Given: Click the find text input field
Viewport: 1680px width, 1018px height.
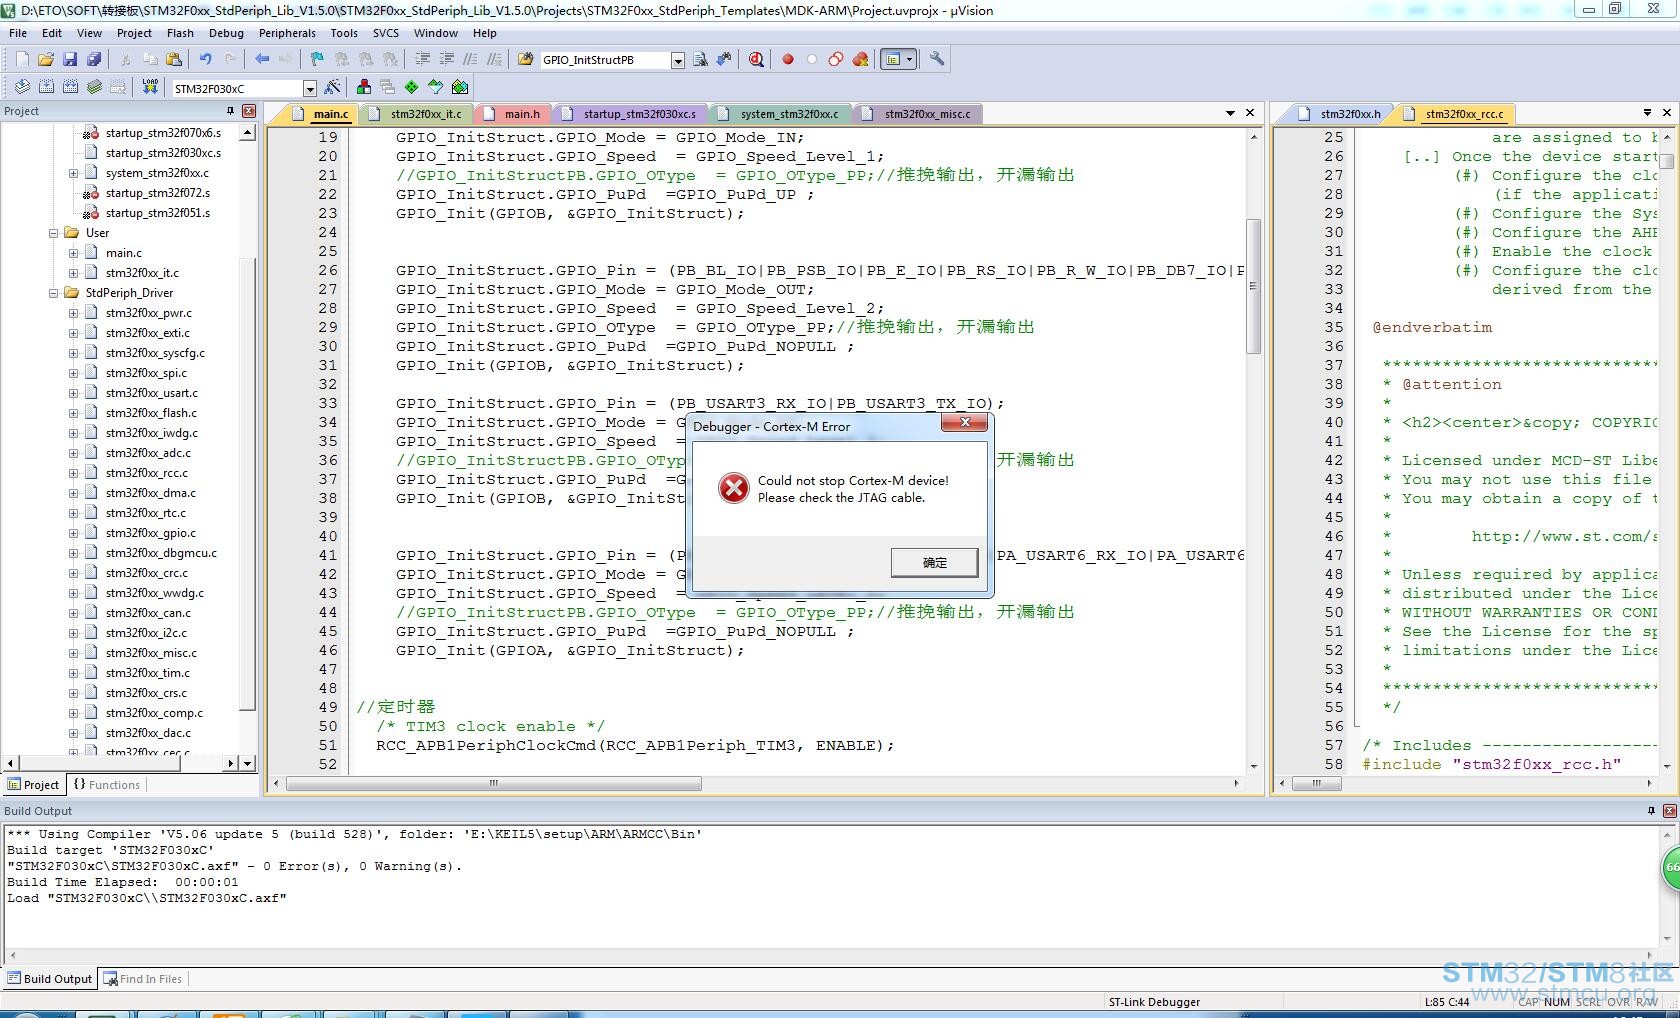Looking at the screenshot, I should point(605,60).
